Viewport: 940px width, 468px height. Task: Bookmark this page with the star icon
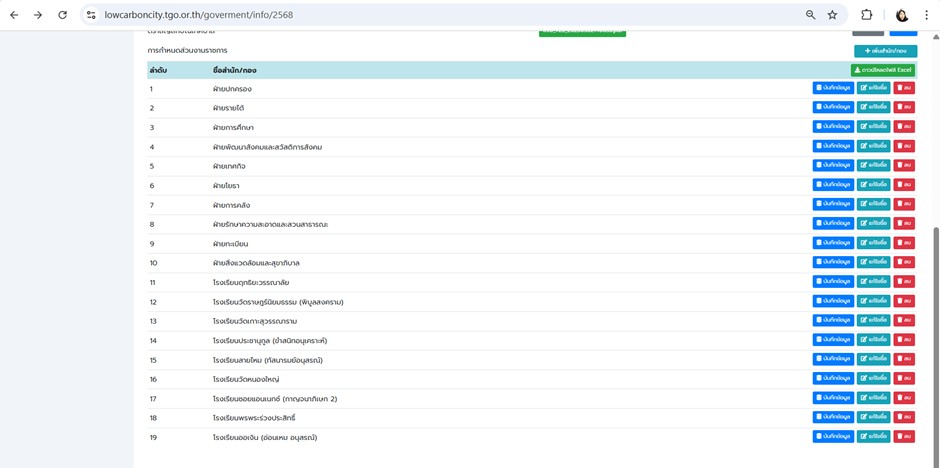832,15
